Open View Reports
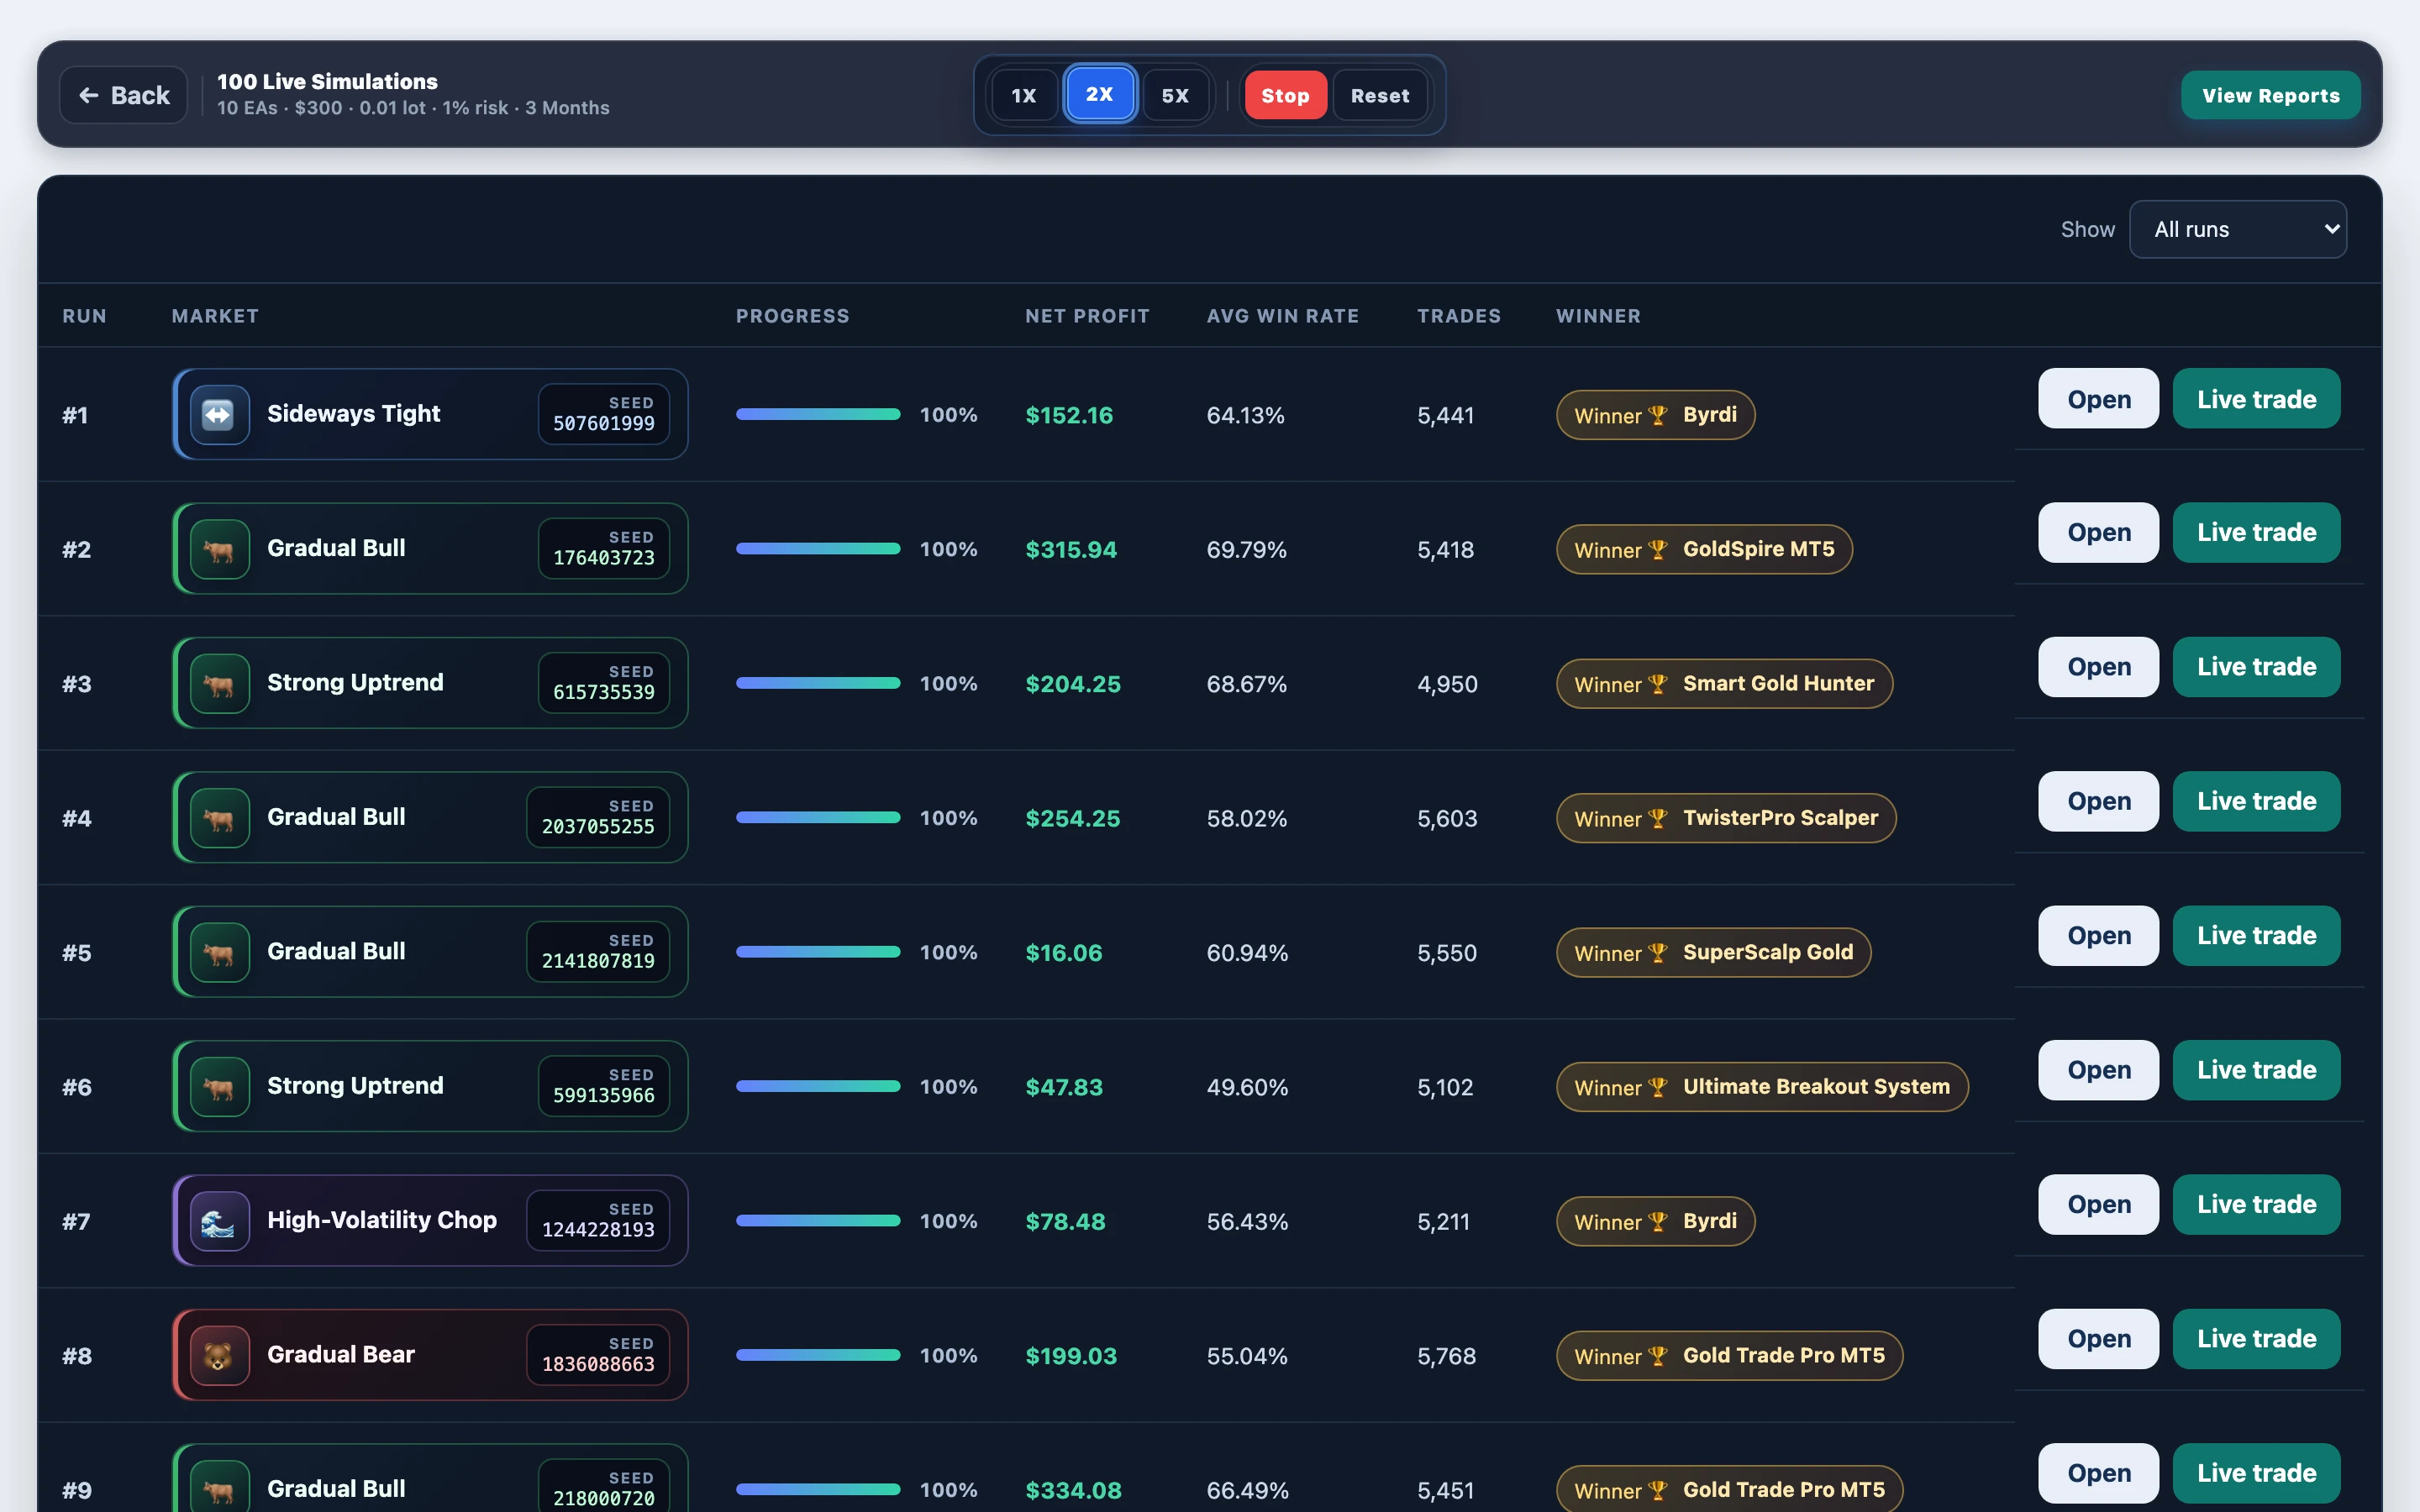The image size is (2420, 1512). [x=2270, y=95]
